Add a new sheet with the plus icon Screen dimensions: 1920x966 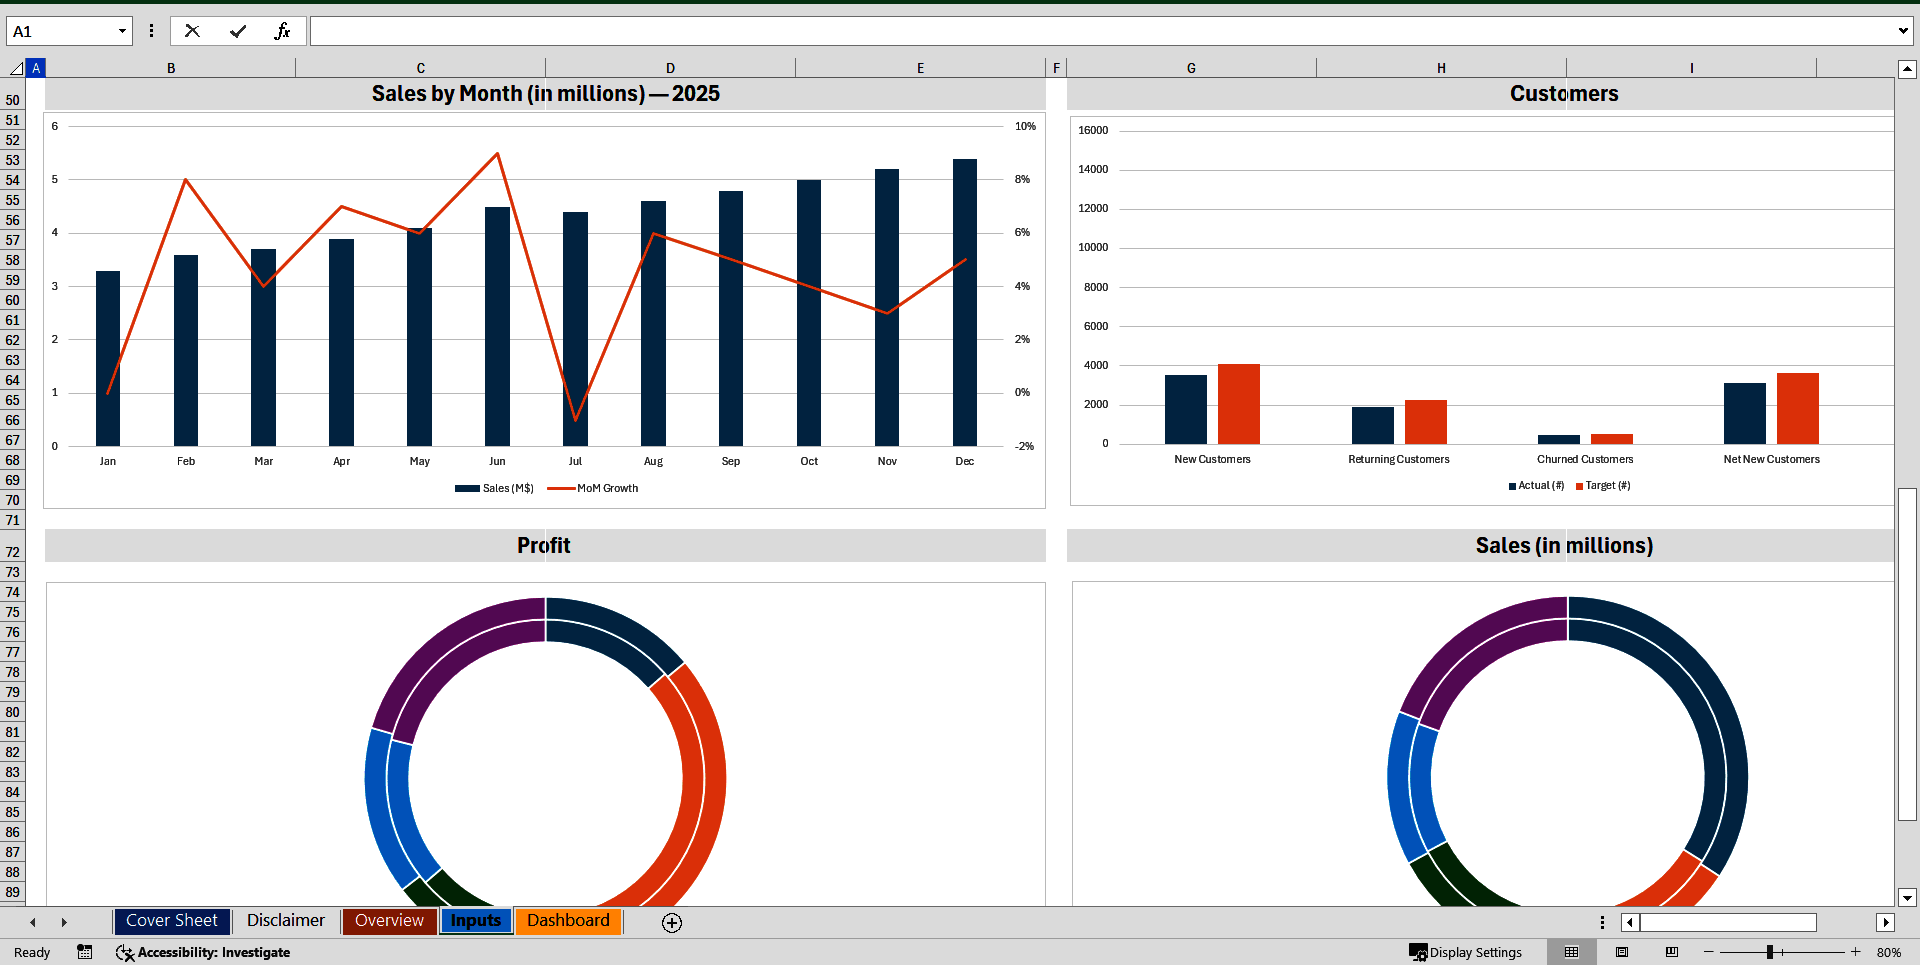click(x=671, y=922)
